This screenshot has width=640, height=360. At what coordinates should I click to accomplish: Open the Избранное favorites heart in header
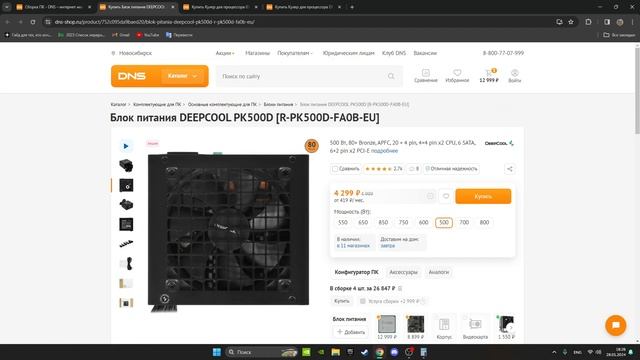pos(457,76)
